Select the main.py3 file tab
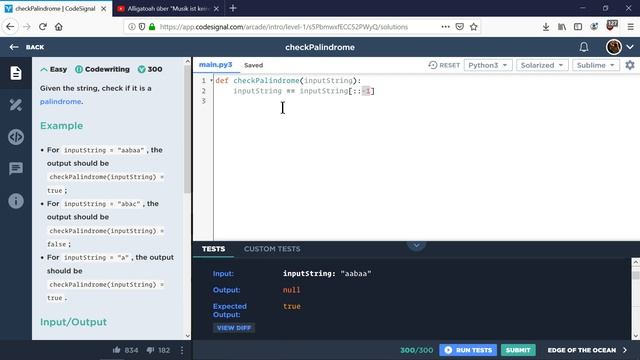640x360 pixels. tap(216, 64)
